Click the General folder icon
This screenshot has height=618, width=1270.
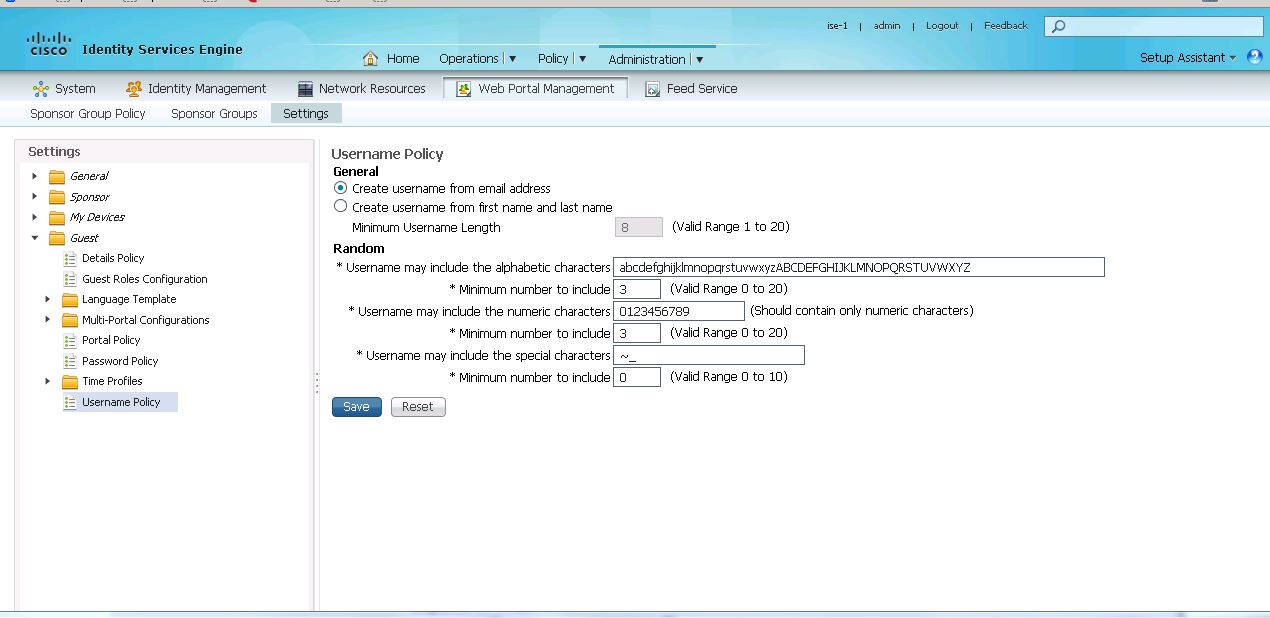[57, 177]
